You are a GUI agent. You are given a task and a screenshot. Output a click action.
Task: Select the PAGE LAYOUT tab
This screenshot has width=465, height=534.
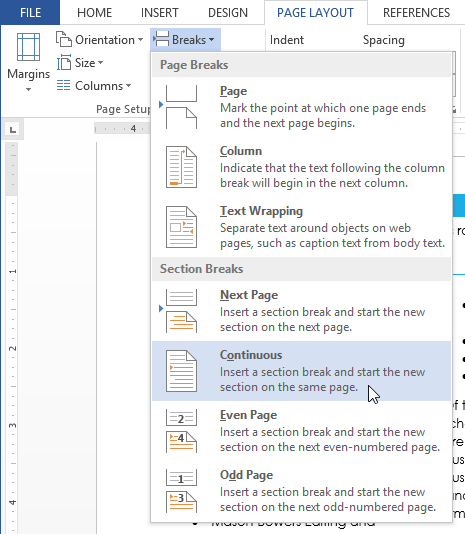315,13
